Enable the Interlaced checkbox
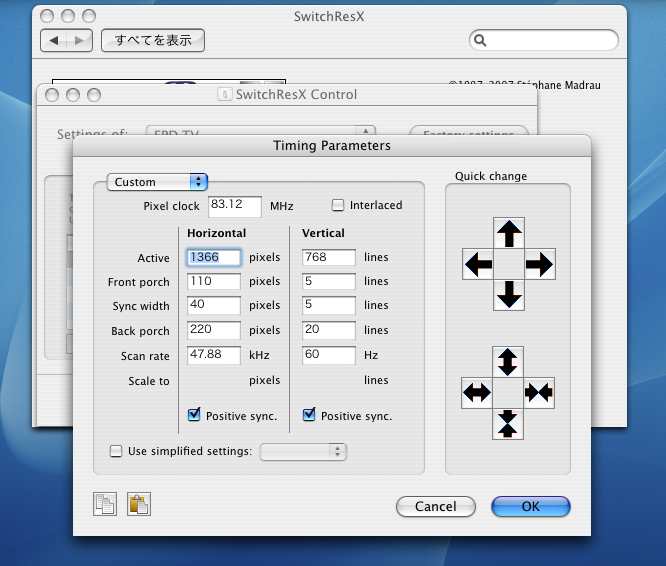This screenshot has height=566, width=666. pos(338,206)
